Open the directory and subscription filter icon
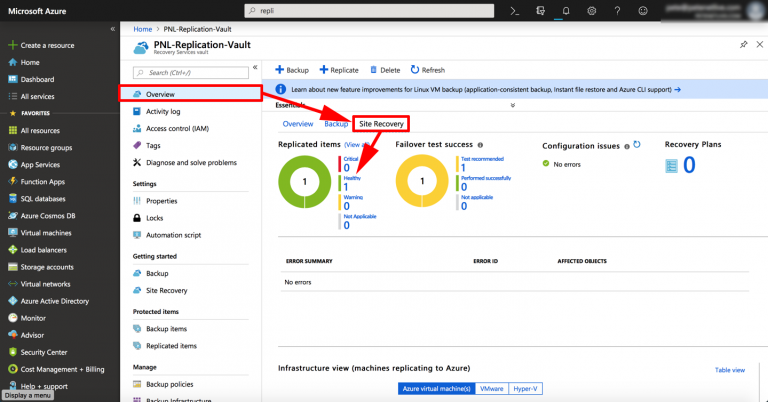Image resolution: width=768 pixels, height=402 pixels. pyautogui.click(x=540, y=11)
